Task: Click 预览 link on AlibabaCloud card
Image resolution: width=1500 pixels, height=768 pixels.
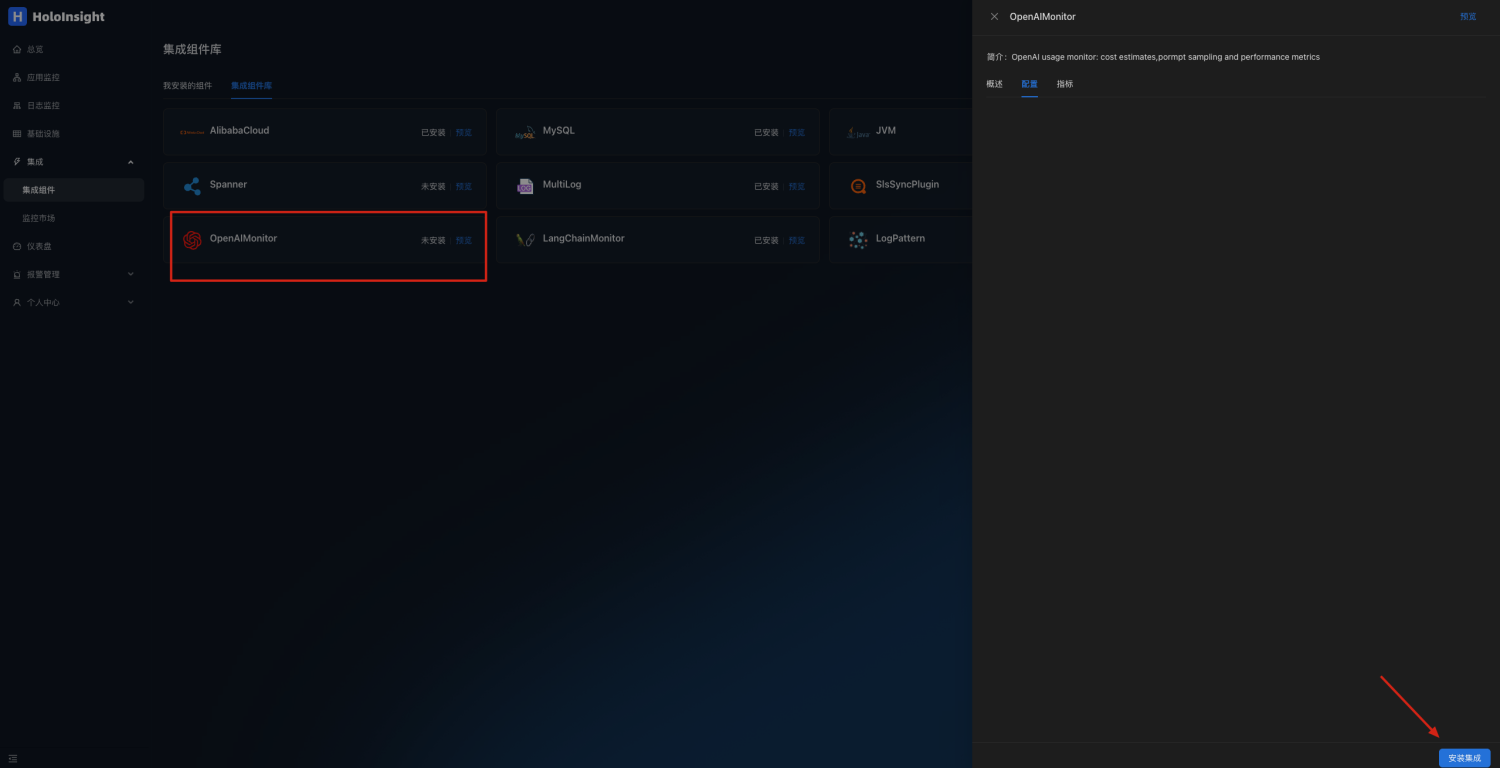Action: click(x=464, y=132)
